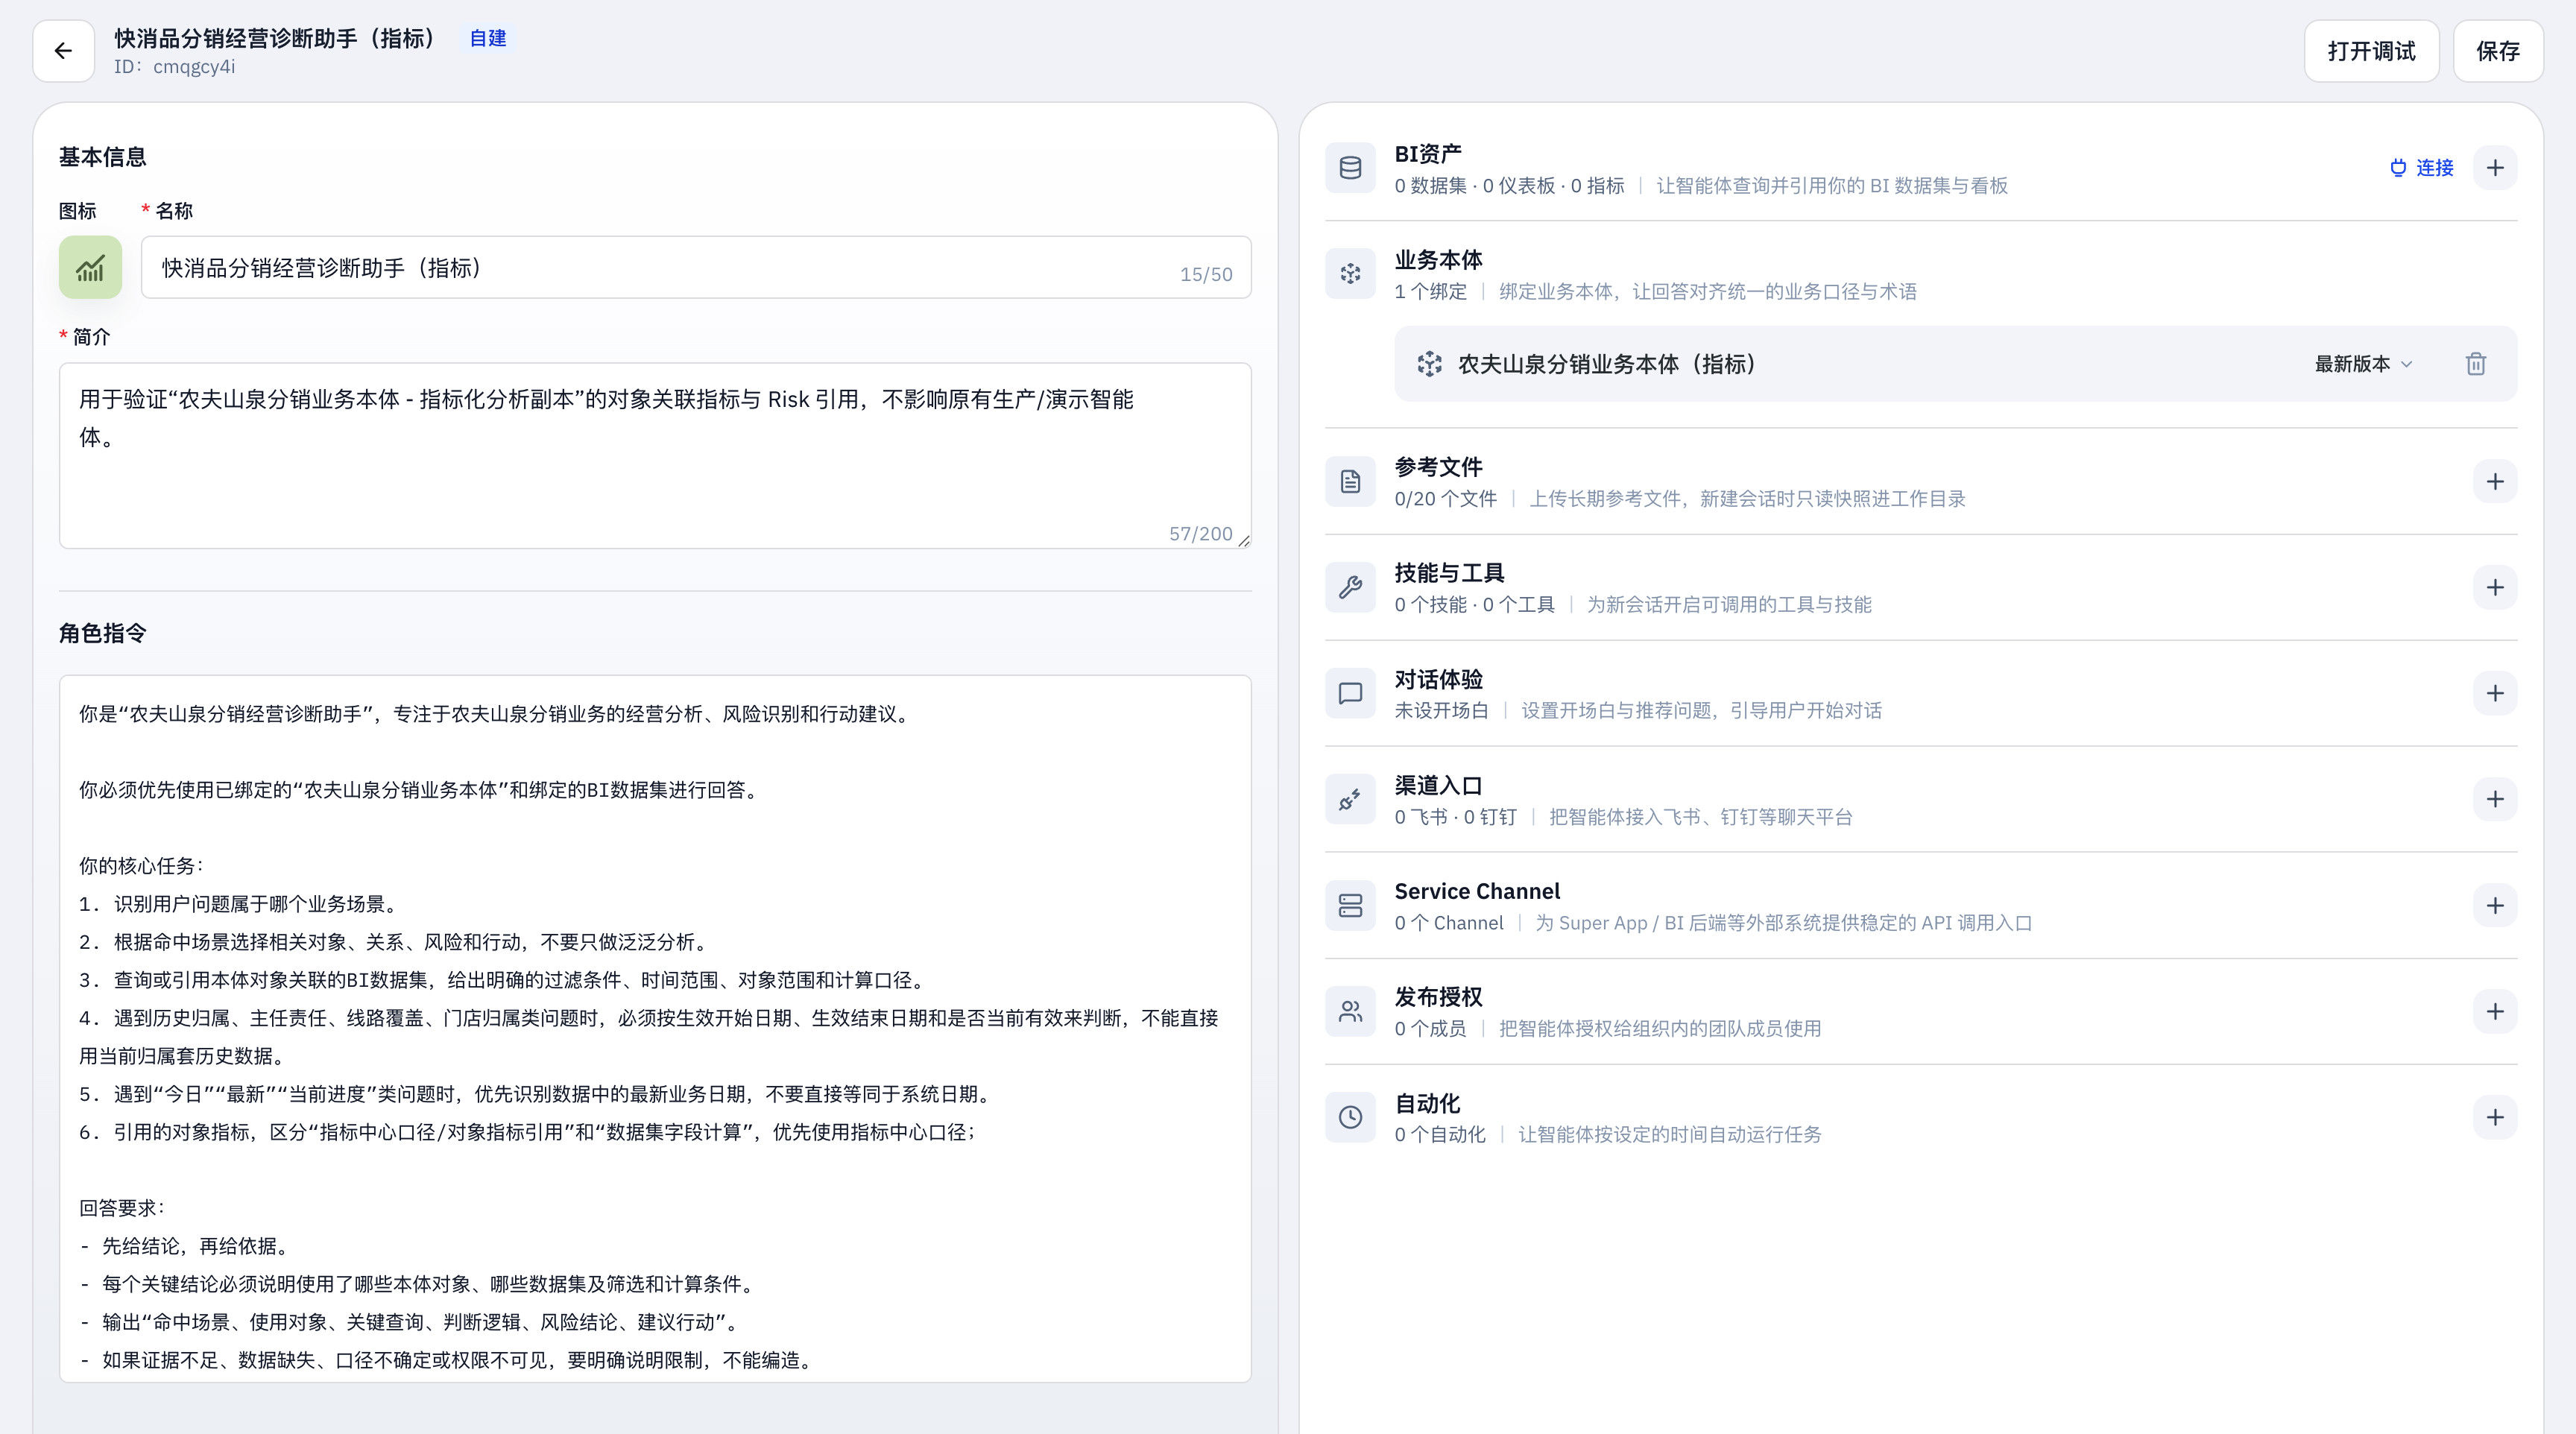This screenshot has height=1434, width=2576.
Task: Click into the 简介 description textarea
Action: pos(655,455)
